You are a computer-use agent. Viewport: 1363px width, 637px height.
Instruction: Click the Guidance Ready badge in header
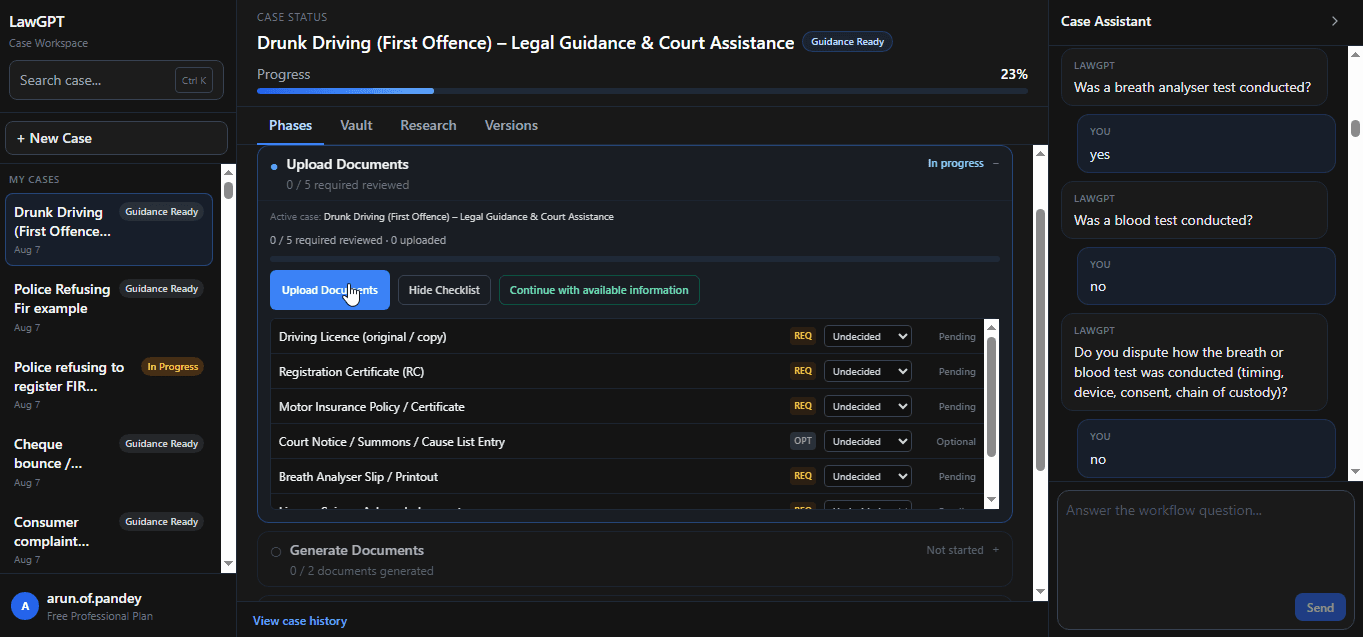[847, 42]
